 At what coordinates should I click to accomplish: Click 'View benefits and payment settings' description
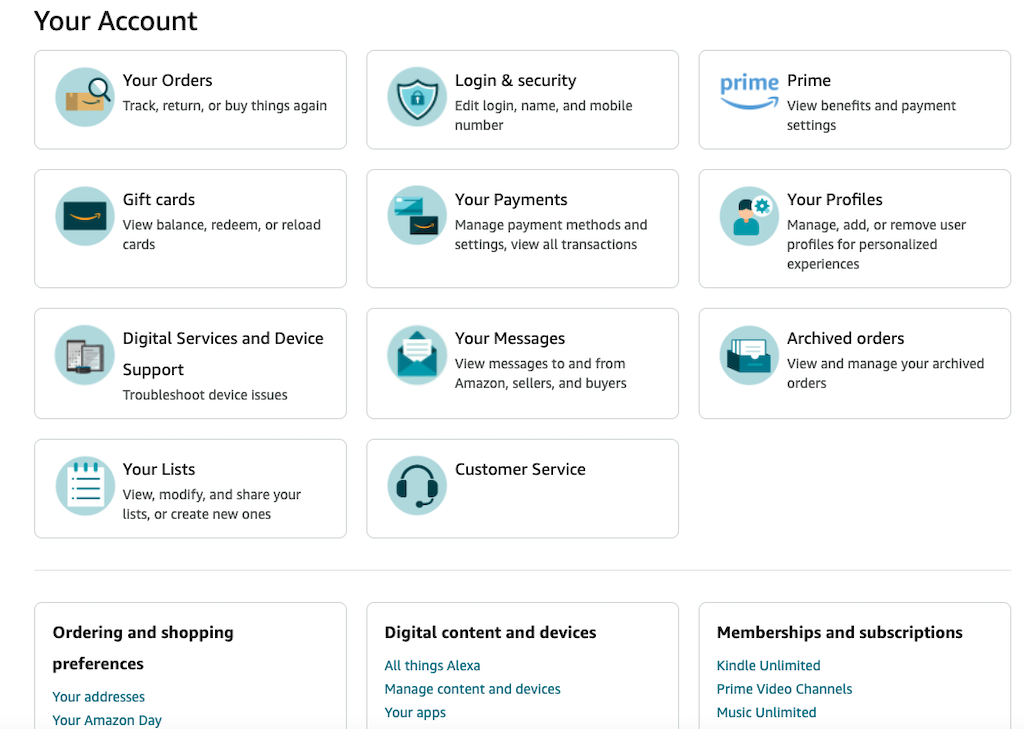[x=871, y=115]
